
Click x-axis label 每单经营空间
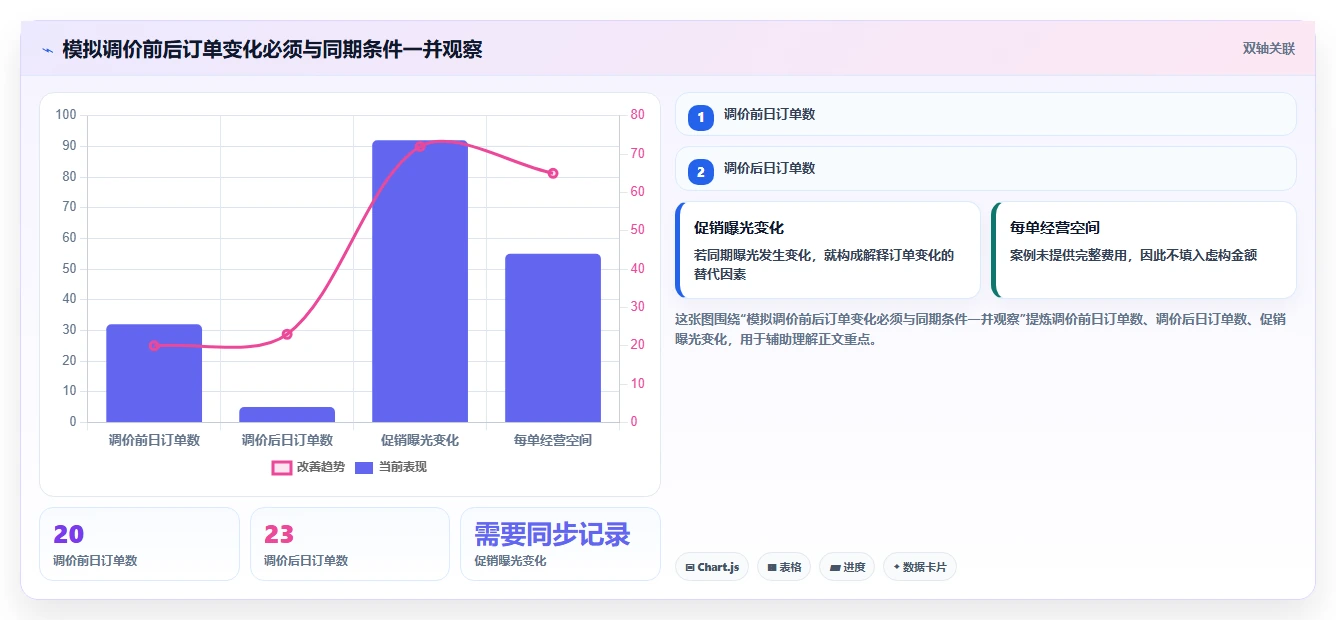click(553, 440)
